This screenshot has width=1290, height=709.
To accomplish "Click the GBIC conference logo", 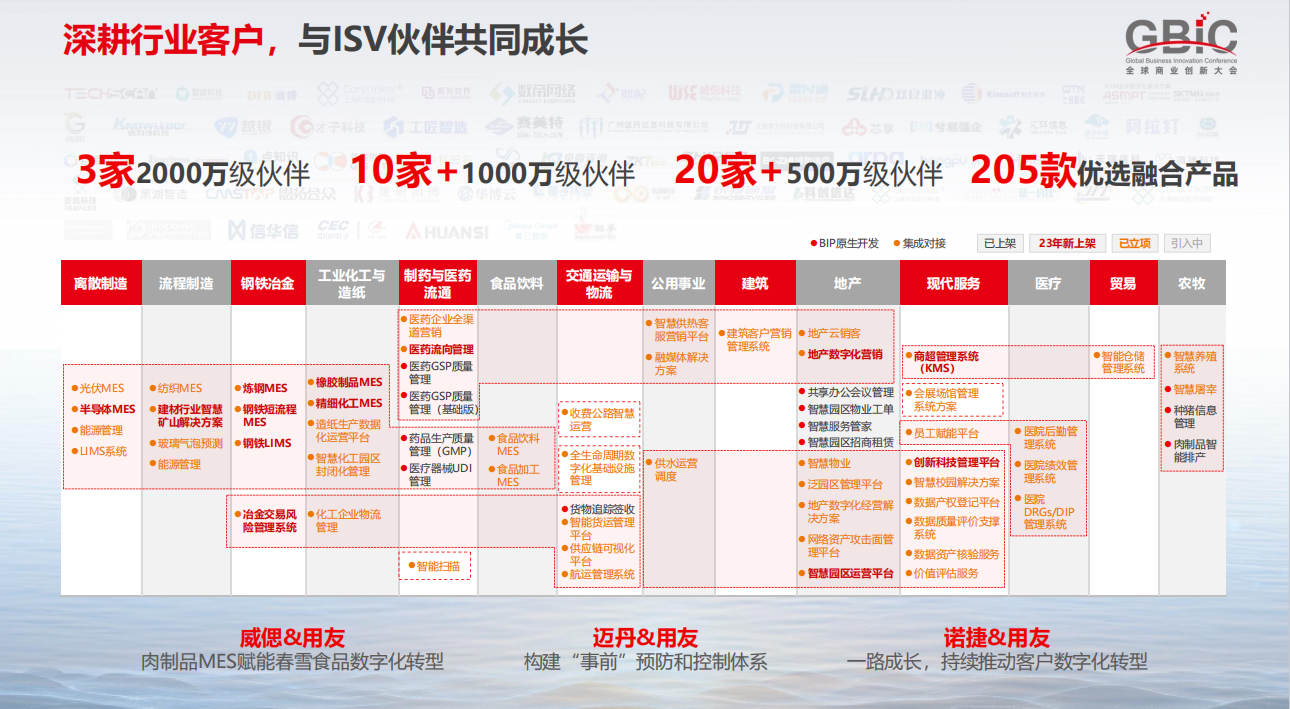I will pos(1180,47).
